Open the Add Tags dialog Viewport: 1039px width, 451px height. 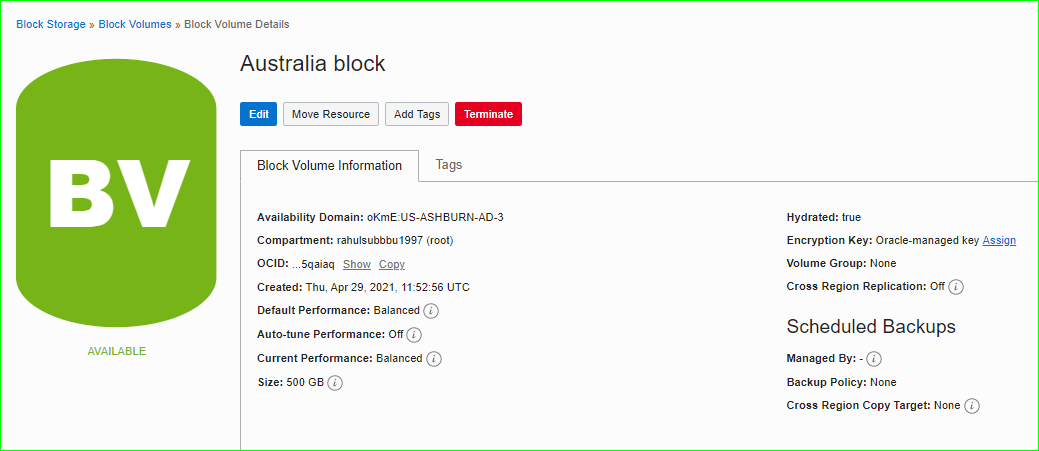[x=417, y=114]
